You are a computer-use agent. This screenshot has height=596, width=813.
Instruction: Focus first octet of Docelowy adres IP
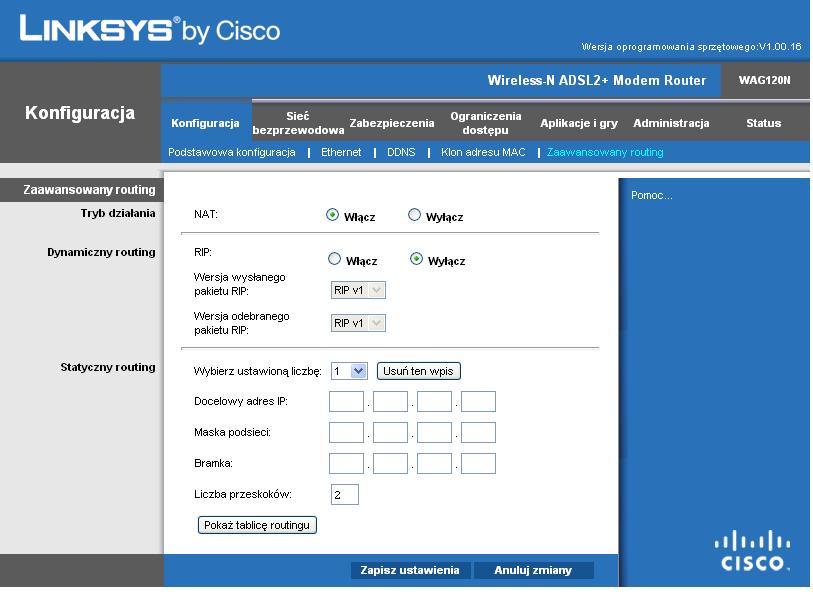click(346, 401)
